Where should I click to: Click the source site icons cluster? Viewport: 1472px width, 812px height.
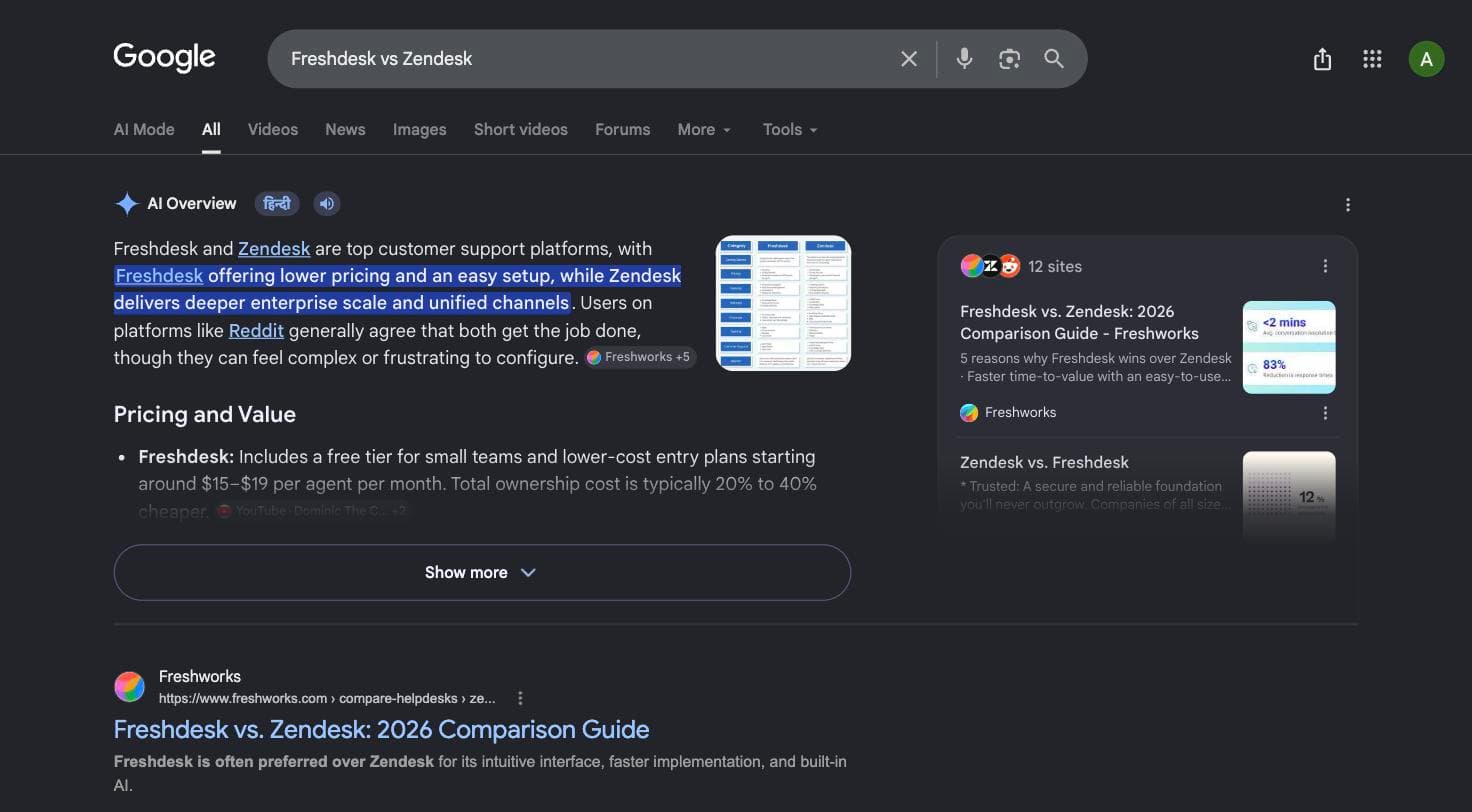tap(990, 266)
